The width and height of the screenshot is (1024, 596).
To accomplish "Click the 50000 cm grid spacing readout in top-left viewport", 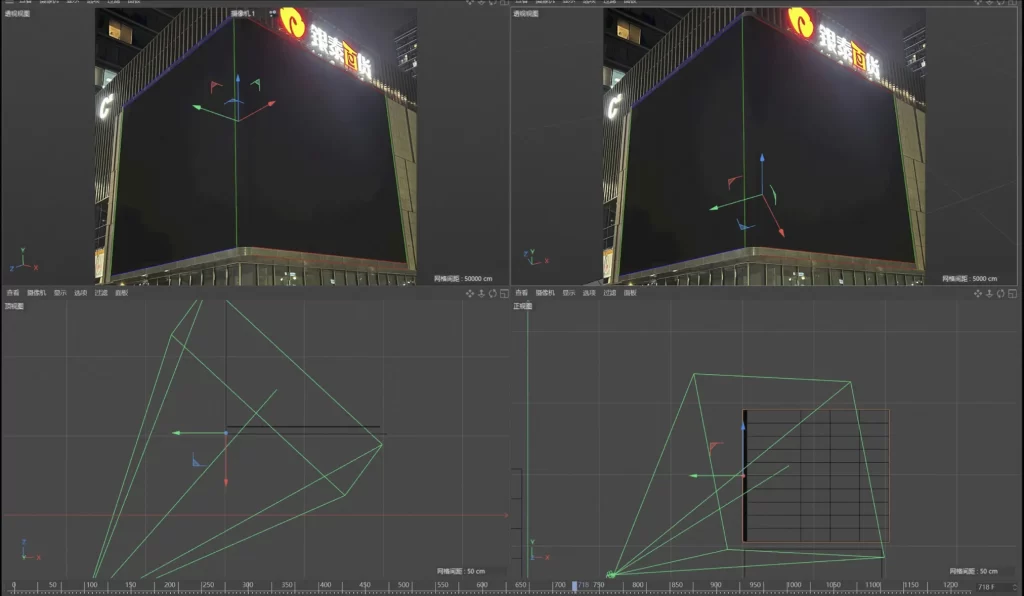I will (x=463, y=279).
